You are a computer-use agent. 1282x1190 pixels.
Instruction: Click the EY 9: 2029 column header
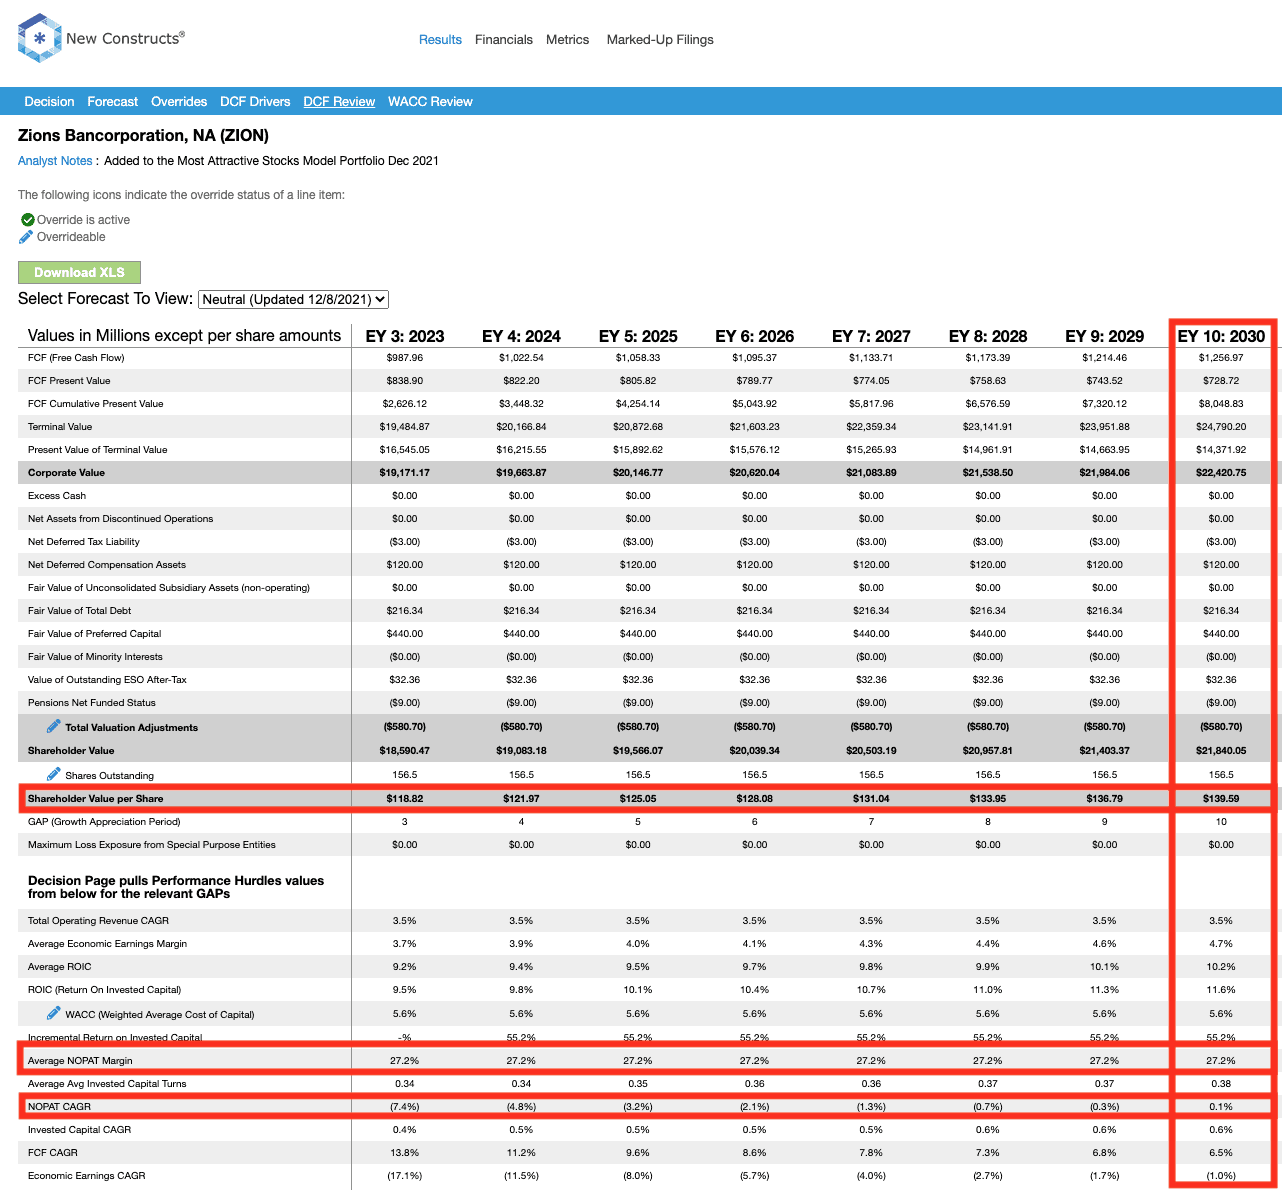click(1105, 336)
